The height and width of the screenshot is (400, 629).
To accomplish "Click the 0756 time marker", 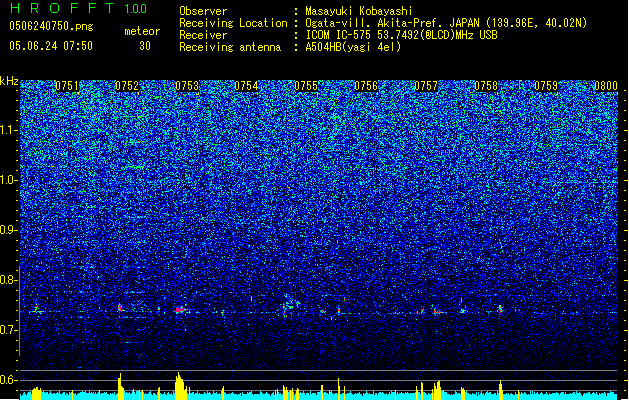I will coord(366,86).
